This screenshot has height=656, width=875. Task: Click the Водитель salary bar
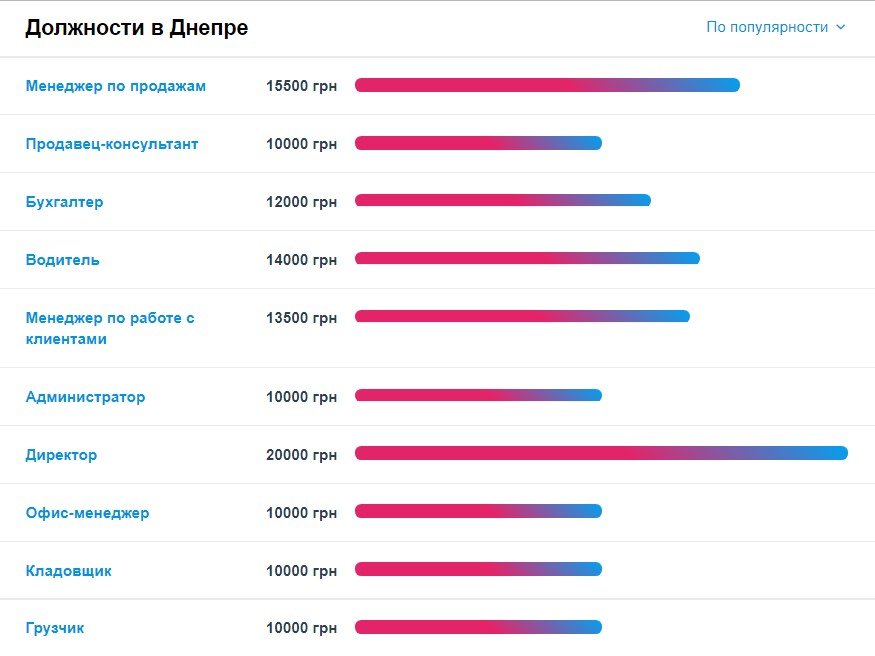pos(527,259)
